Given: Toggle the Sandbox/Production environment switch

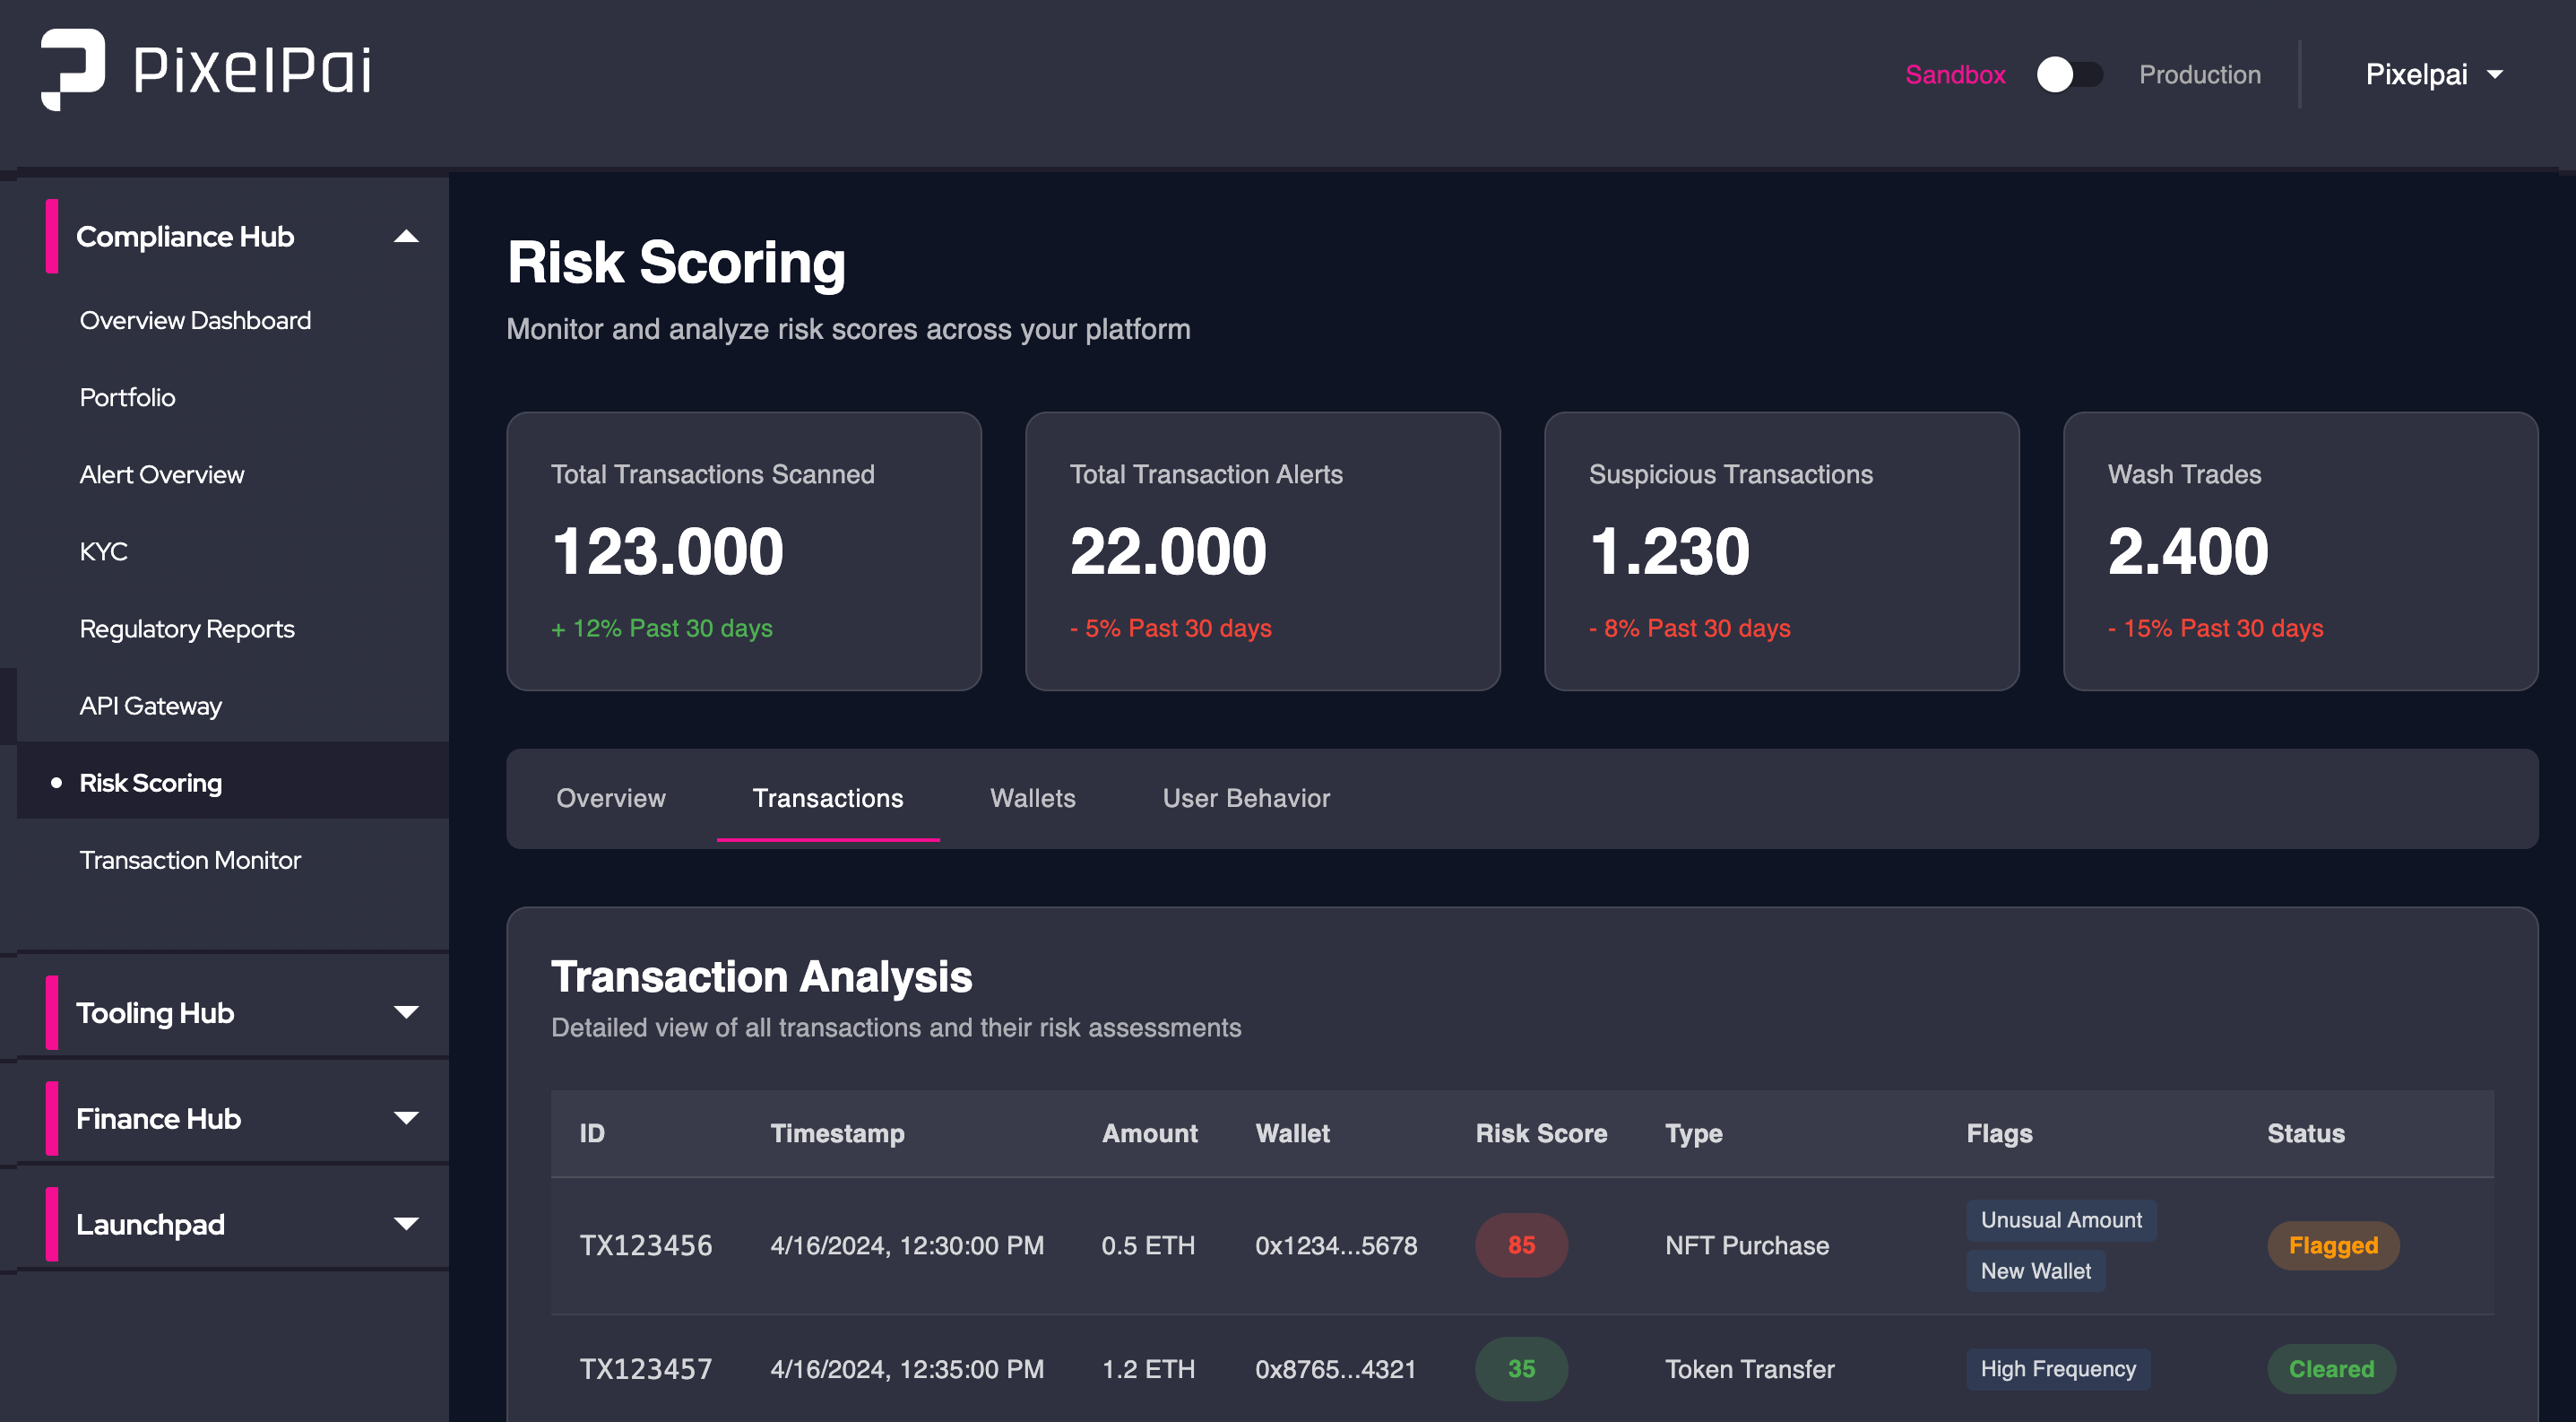Looking at the screenshot, I should pyautogui.click(x=2069, y=74).
